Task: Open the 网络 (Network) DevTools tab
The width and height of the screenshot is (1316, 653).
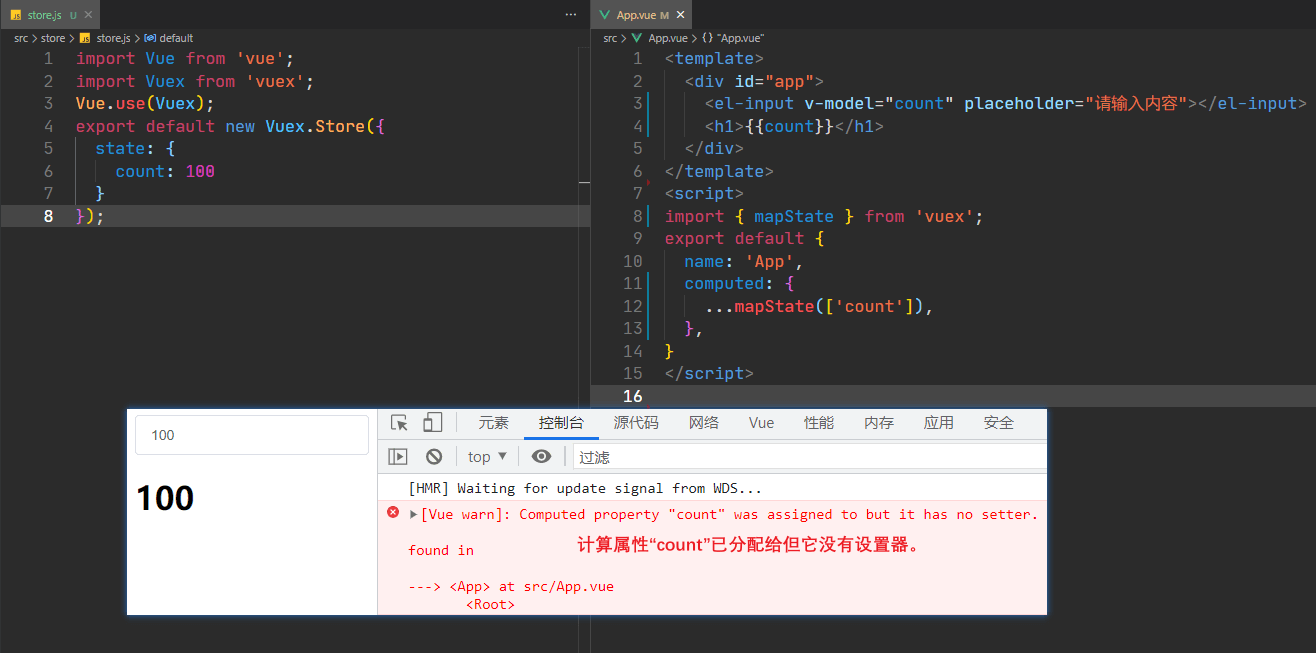Action: (704, 423)
